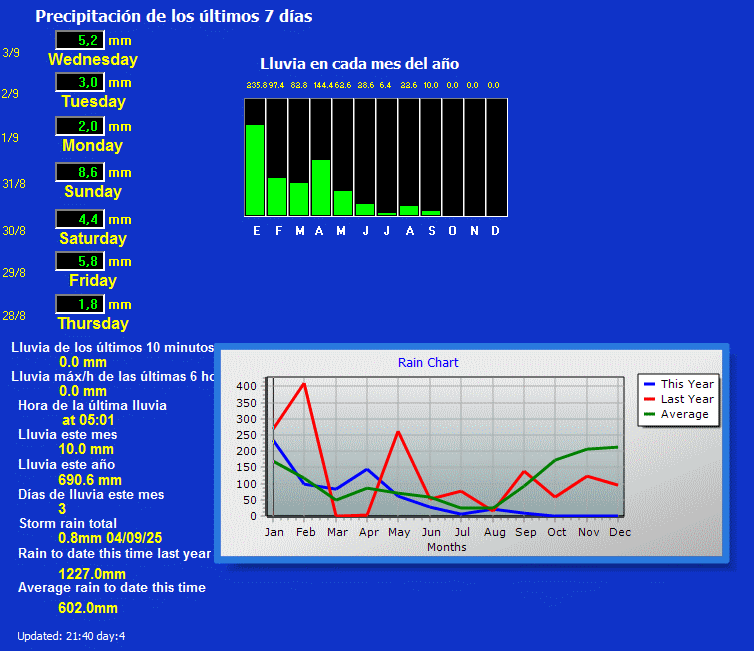This screenshot has height=651, width=754.
Task: Click the 'Lluvia en cada mes del año' title
Action: (360, 64)
